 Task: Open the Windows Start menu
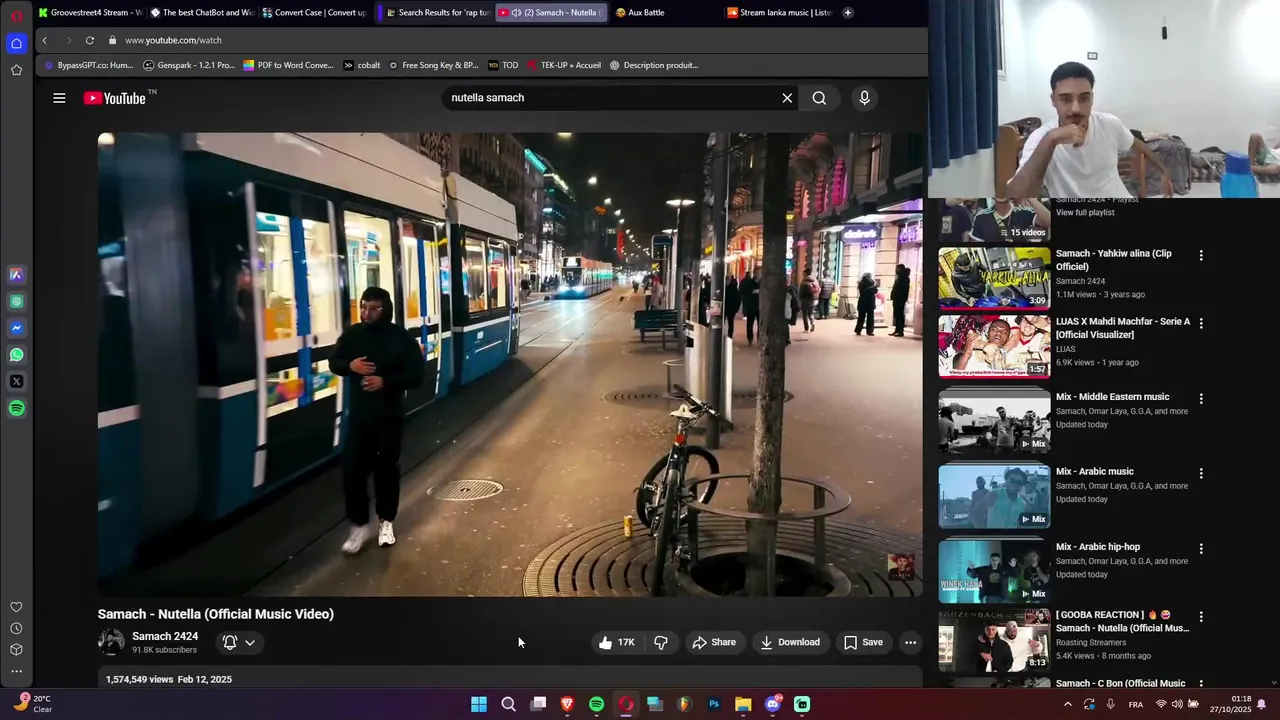click(479, 704)
